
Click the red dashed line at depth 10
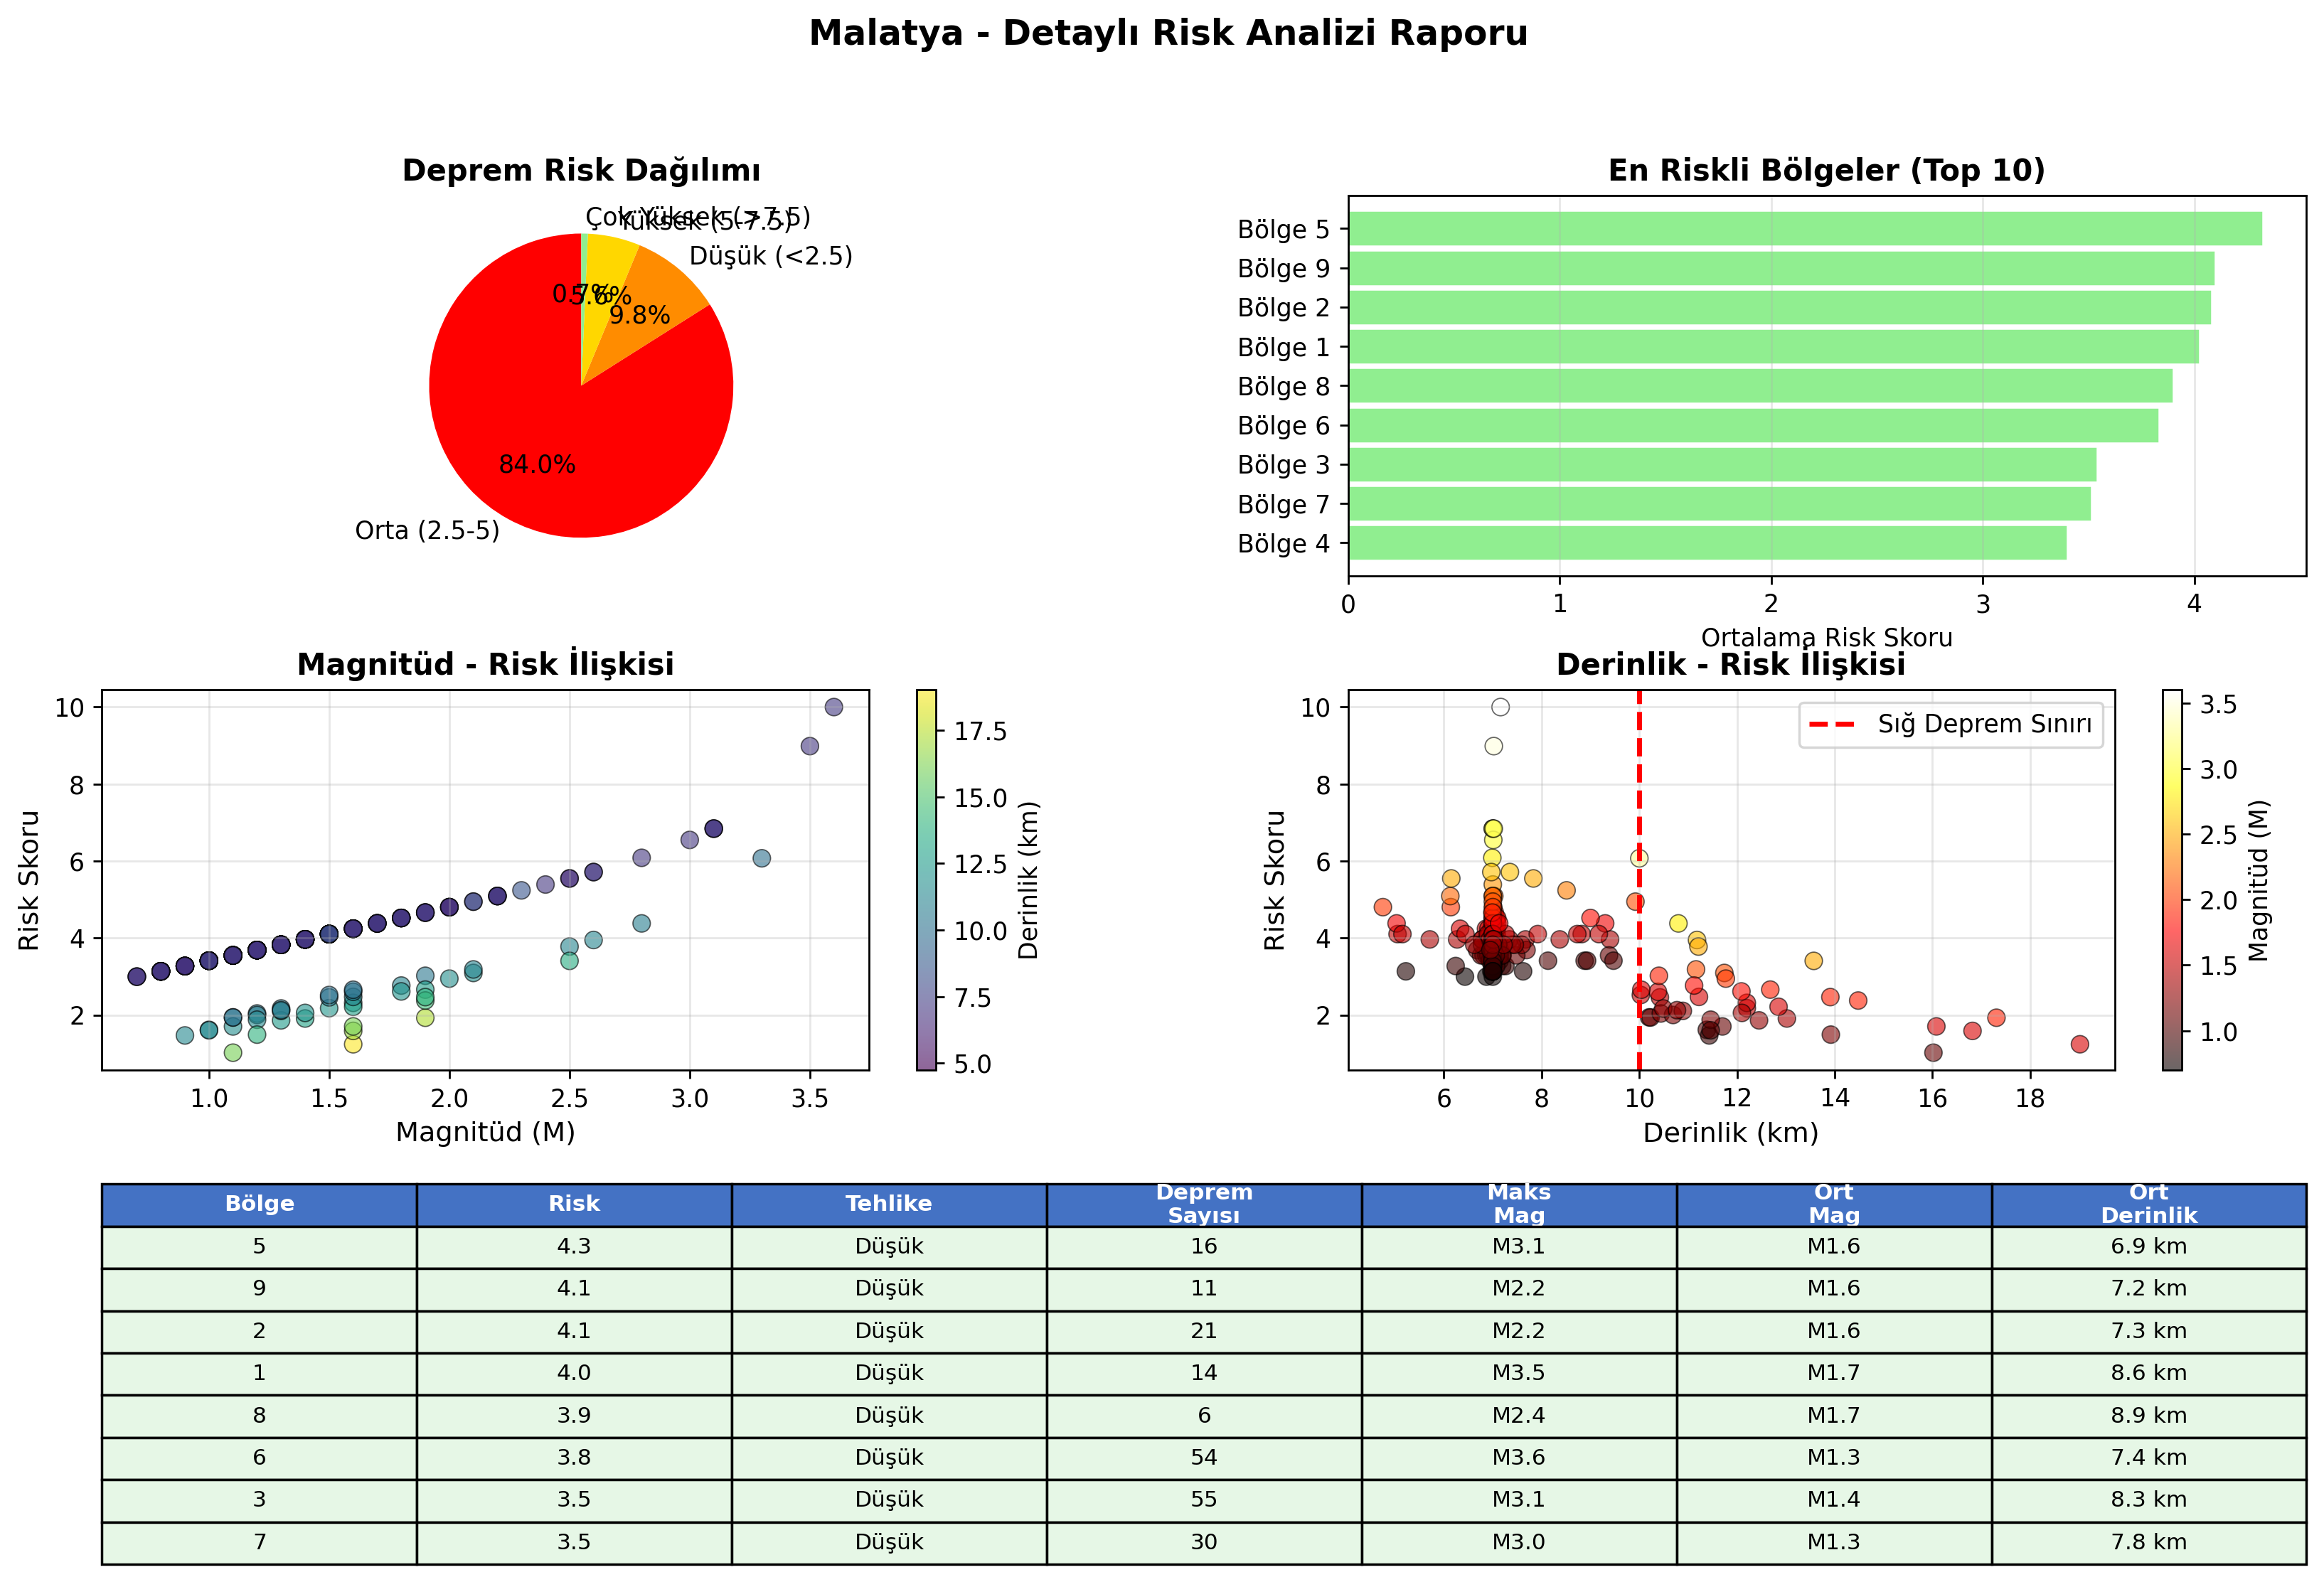coord(1640,880)
